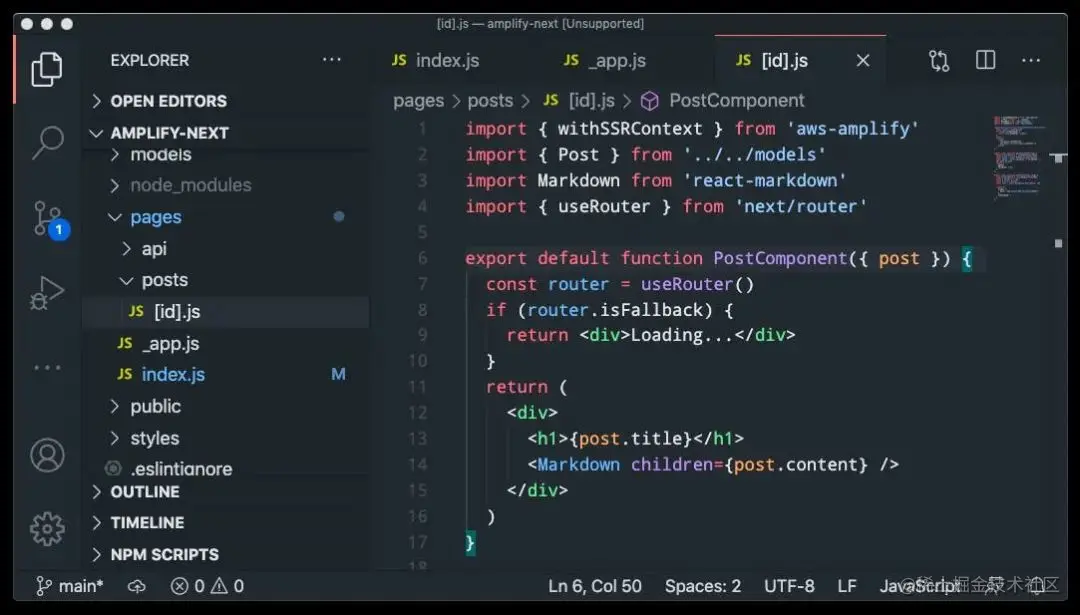Close the [id].js editor tab
1080x615 pixels.
(x=862, y=61)
